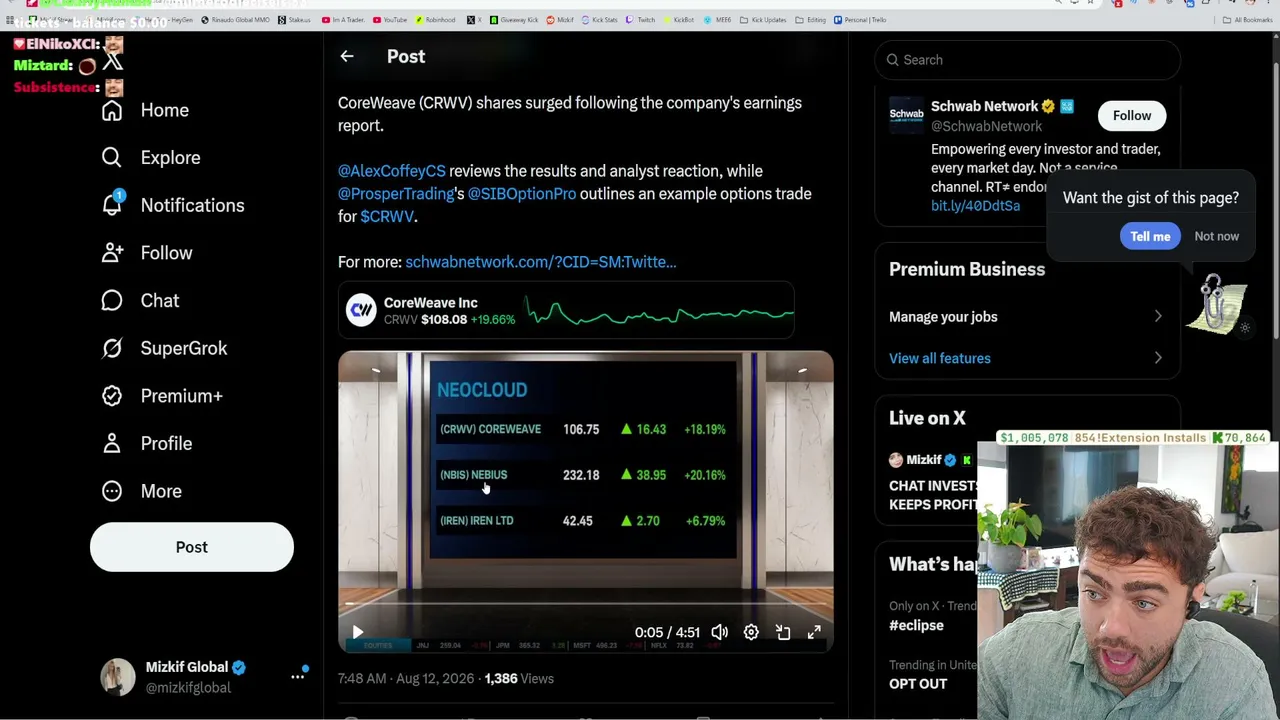
Task: Open YouTube bookmark in bookmarks bar
Action: point(390,20)
